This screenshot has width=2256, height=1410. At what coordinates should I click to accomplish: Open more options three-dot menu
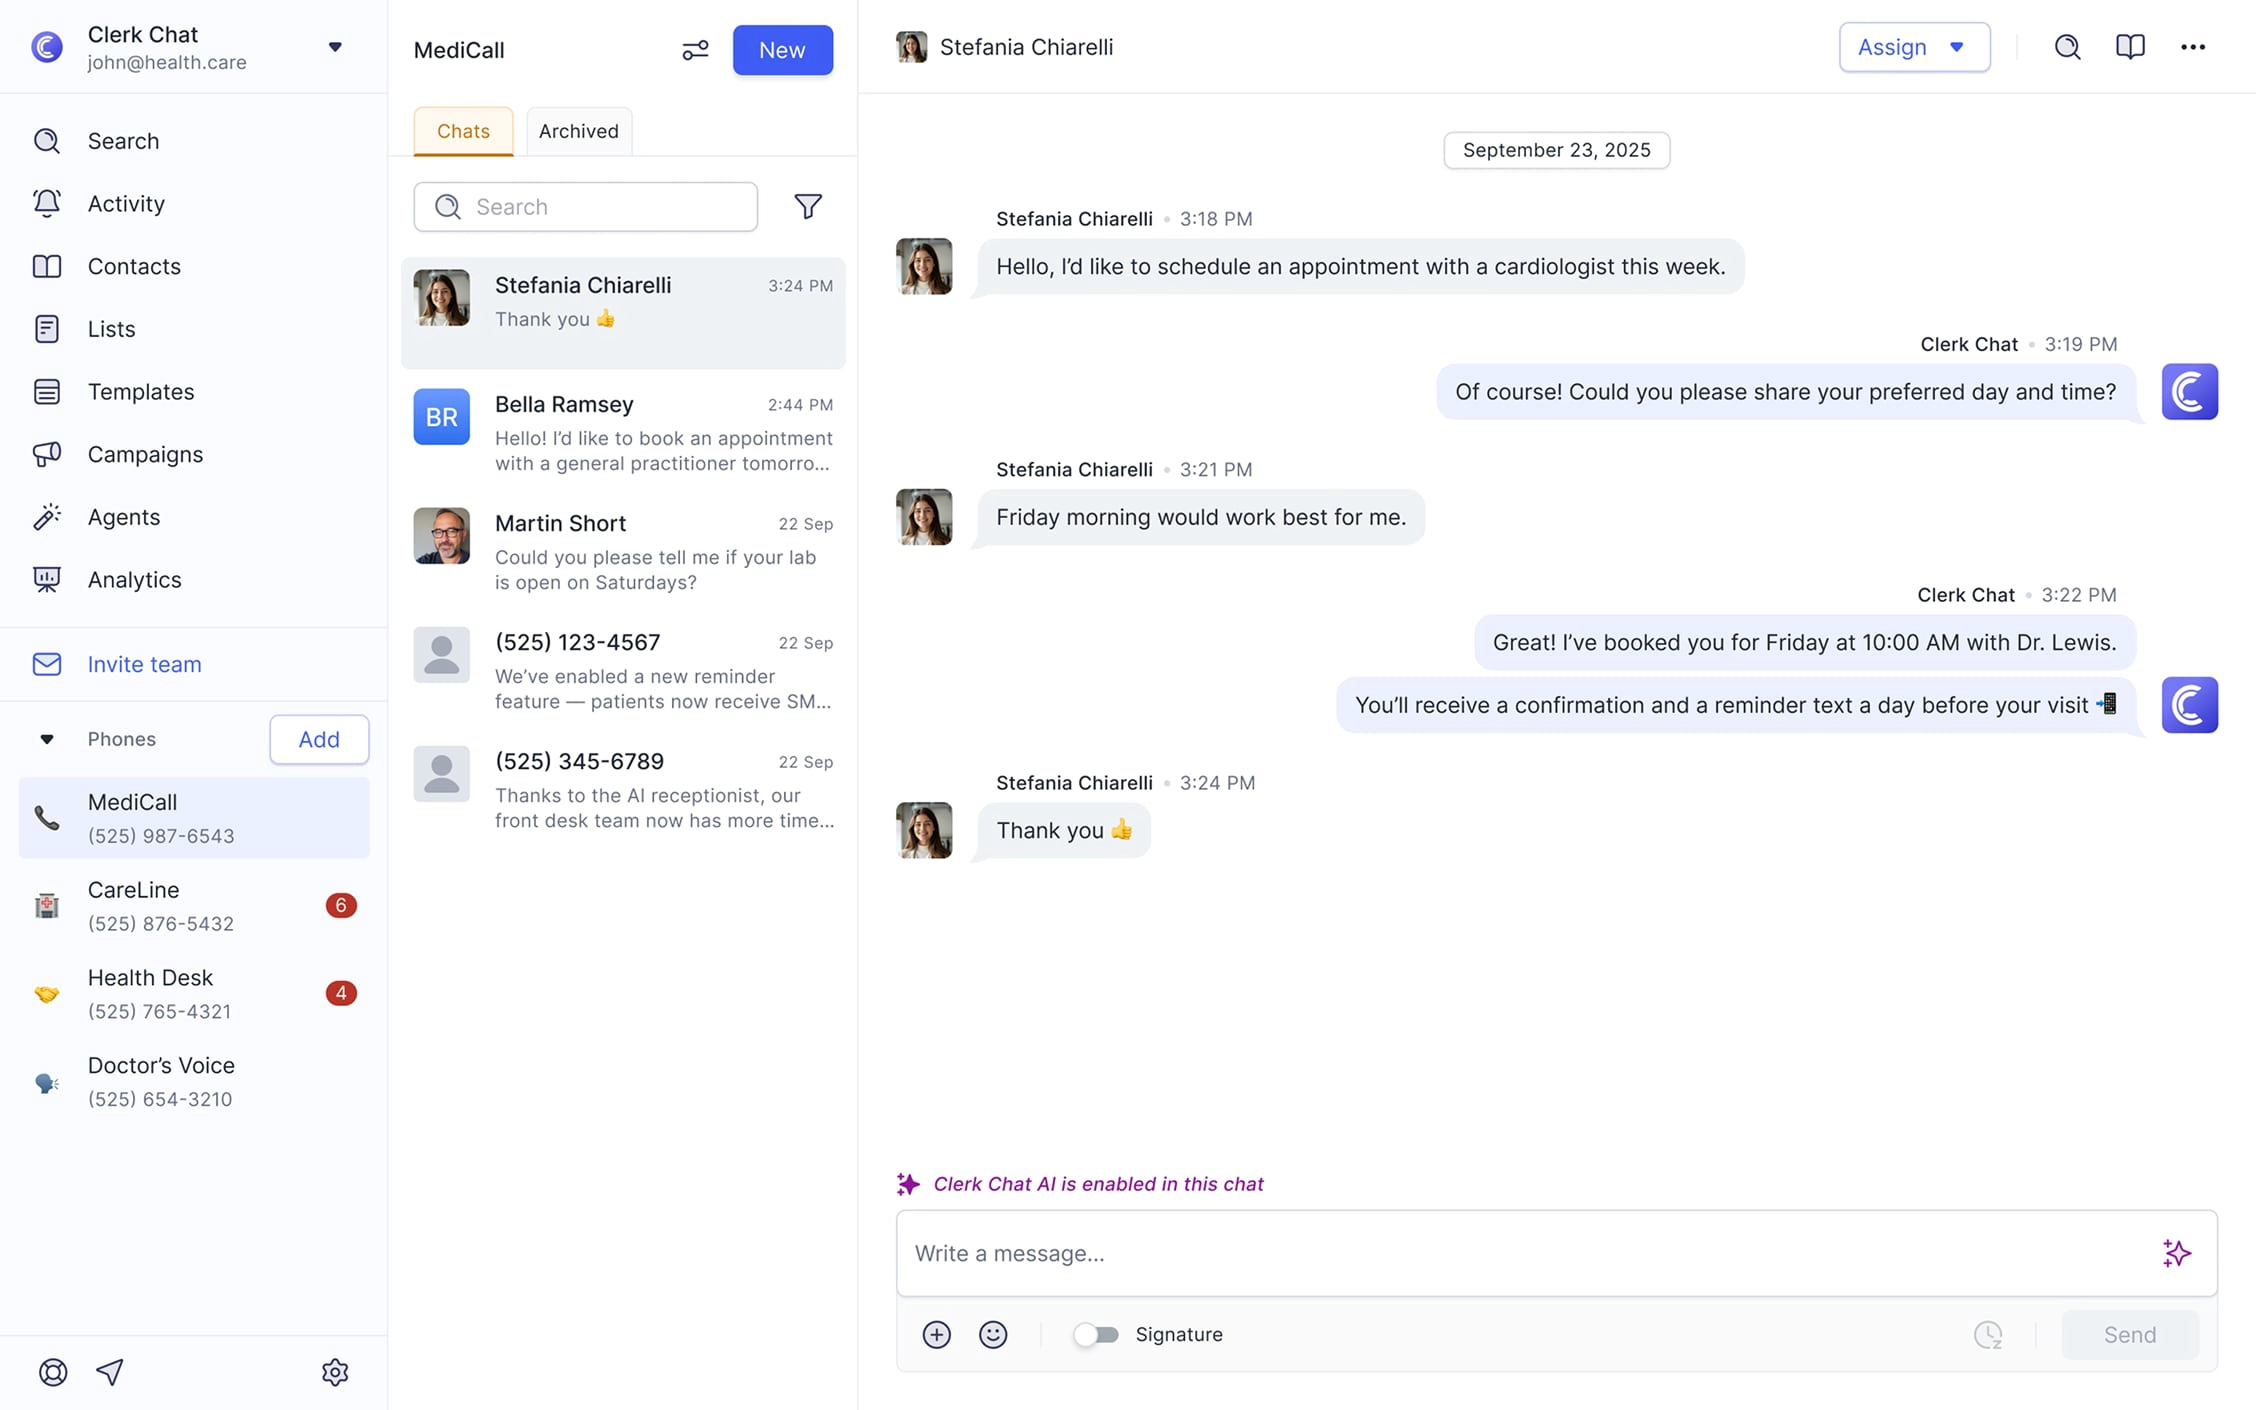[x=2193, y=47]
